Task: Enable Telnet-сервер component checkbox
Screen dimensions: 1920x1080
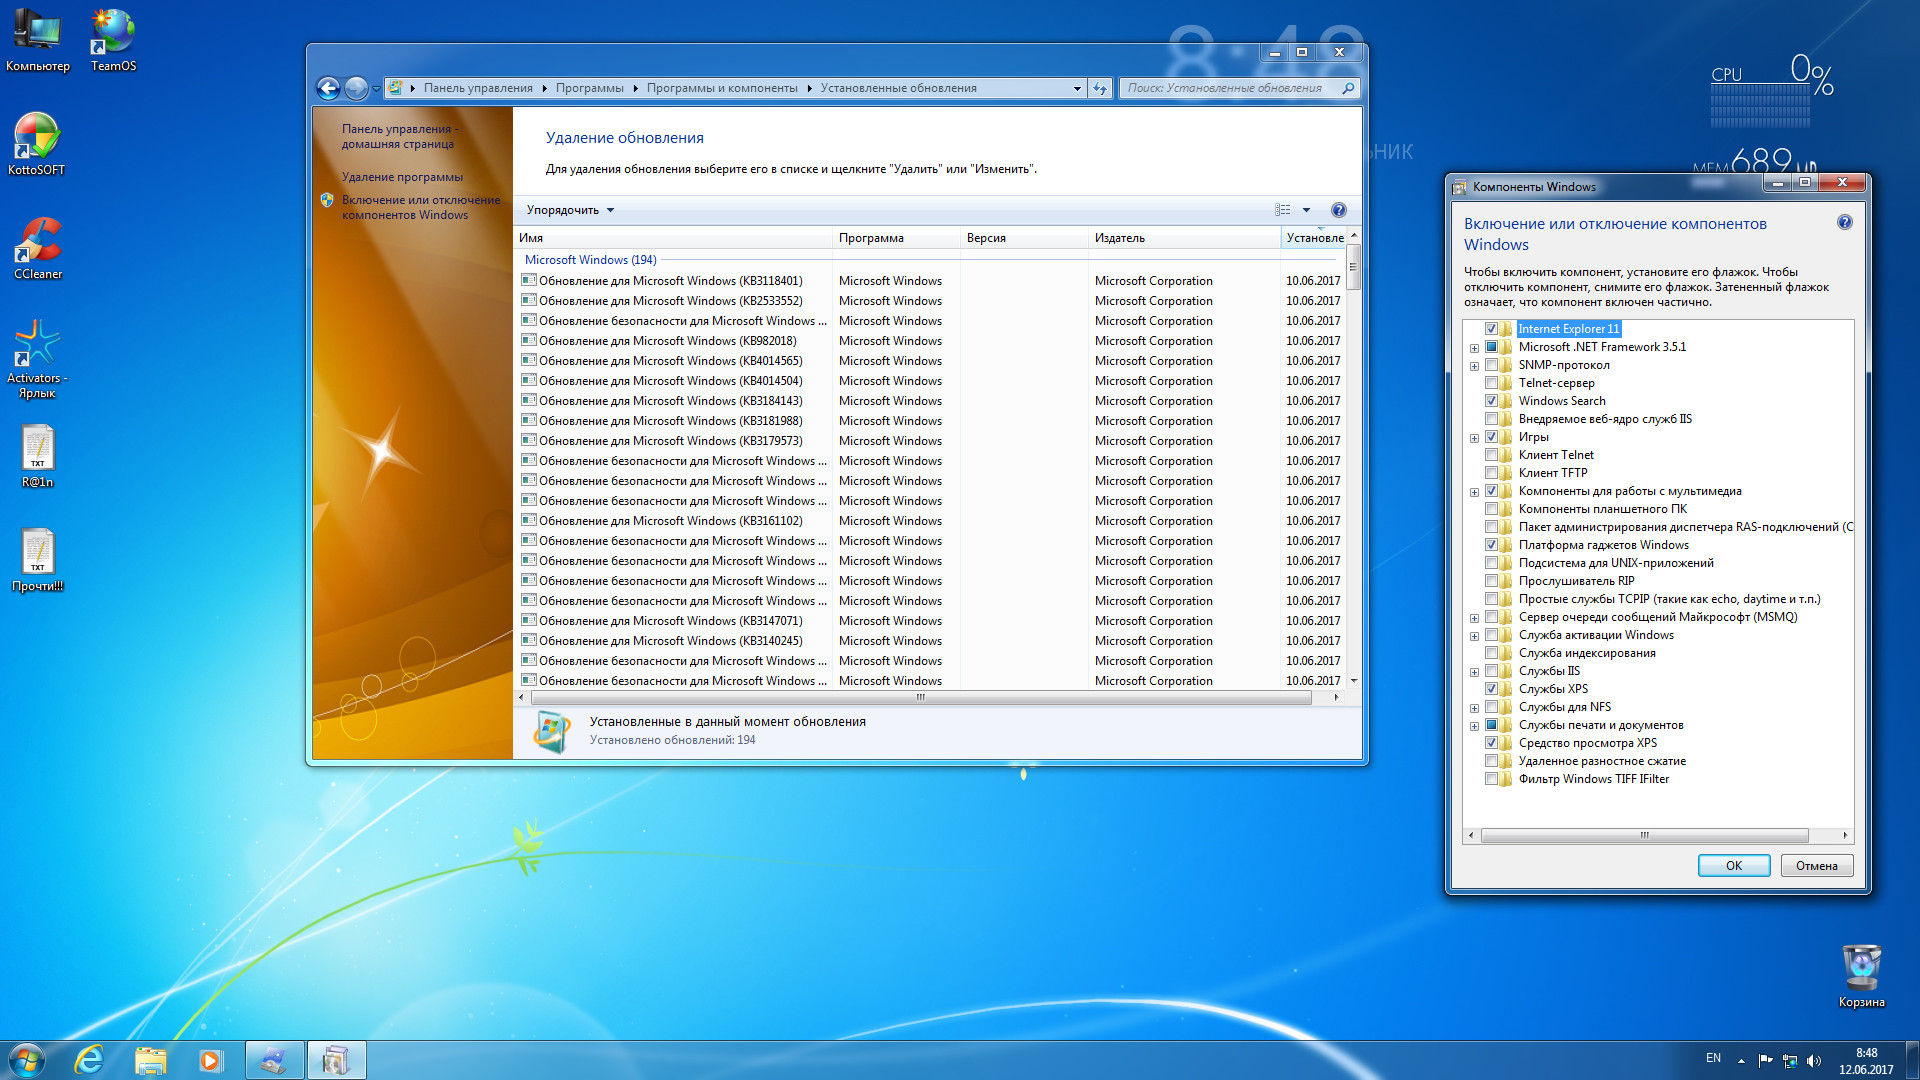Action: click(x=1491, y=383)
